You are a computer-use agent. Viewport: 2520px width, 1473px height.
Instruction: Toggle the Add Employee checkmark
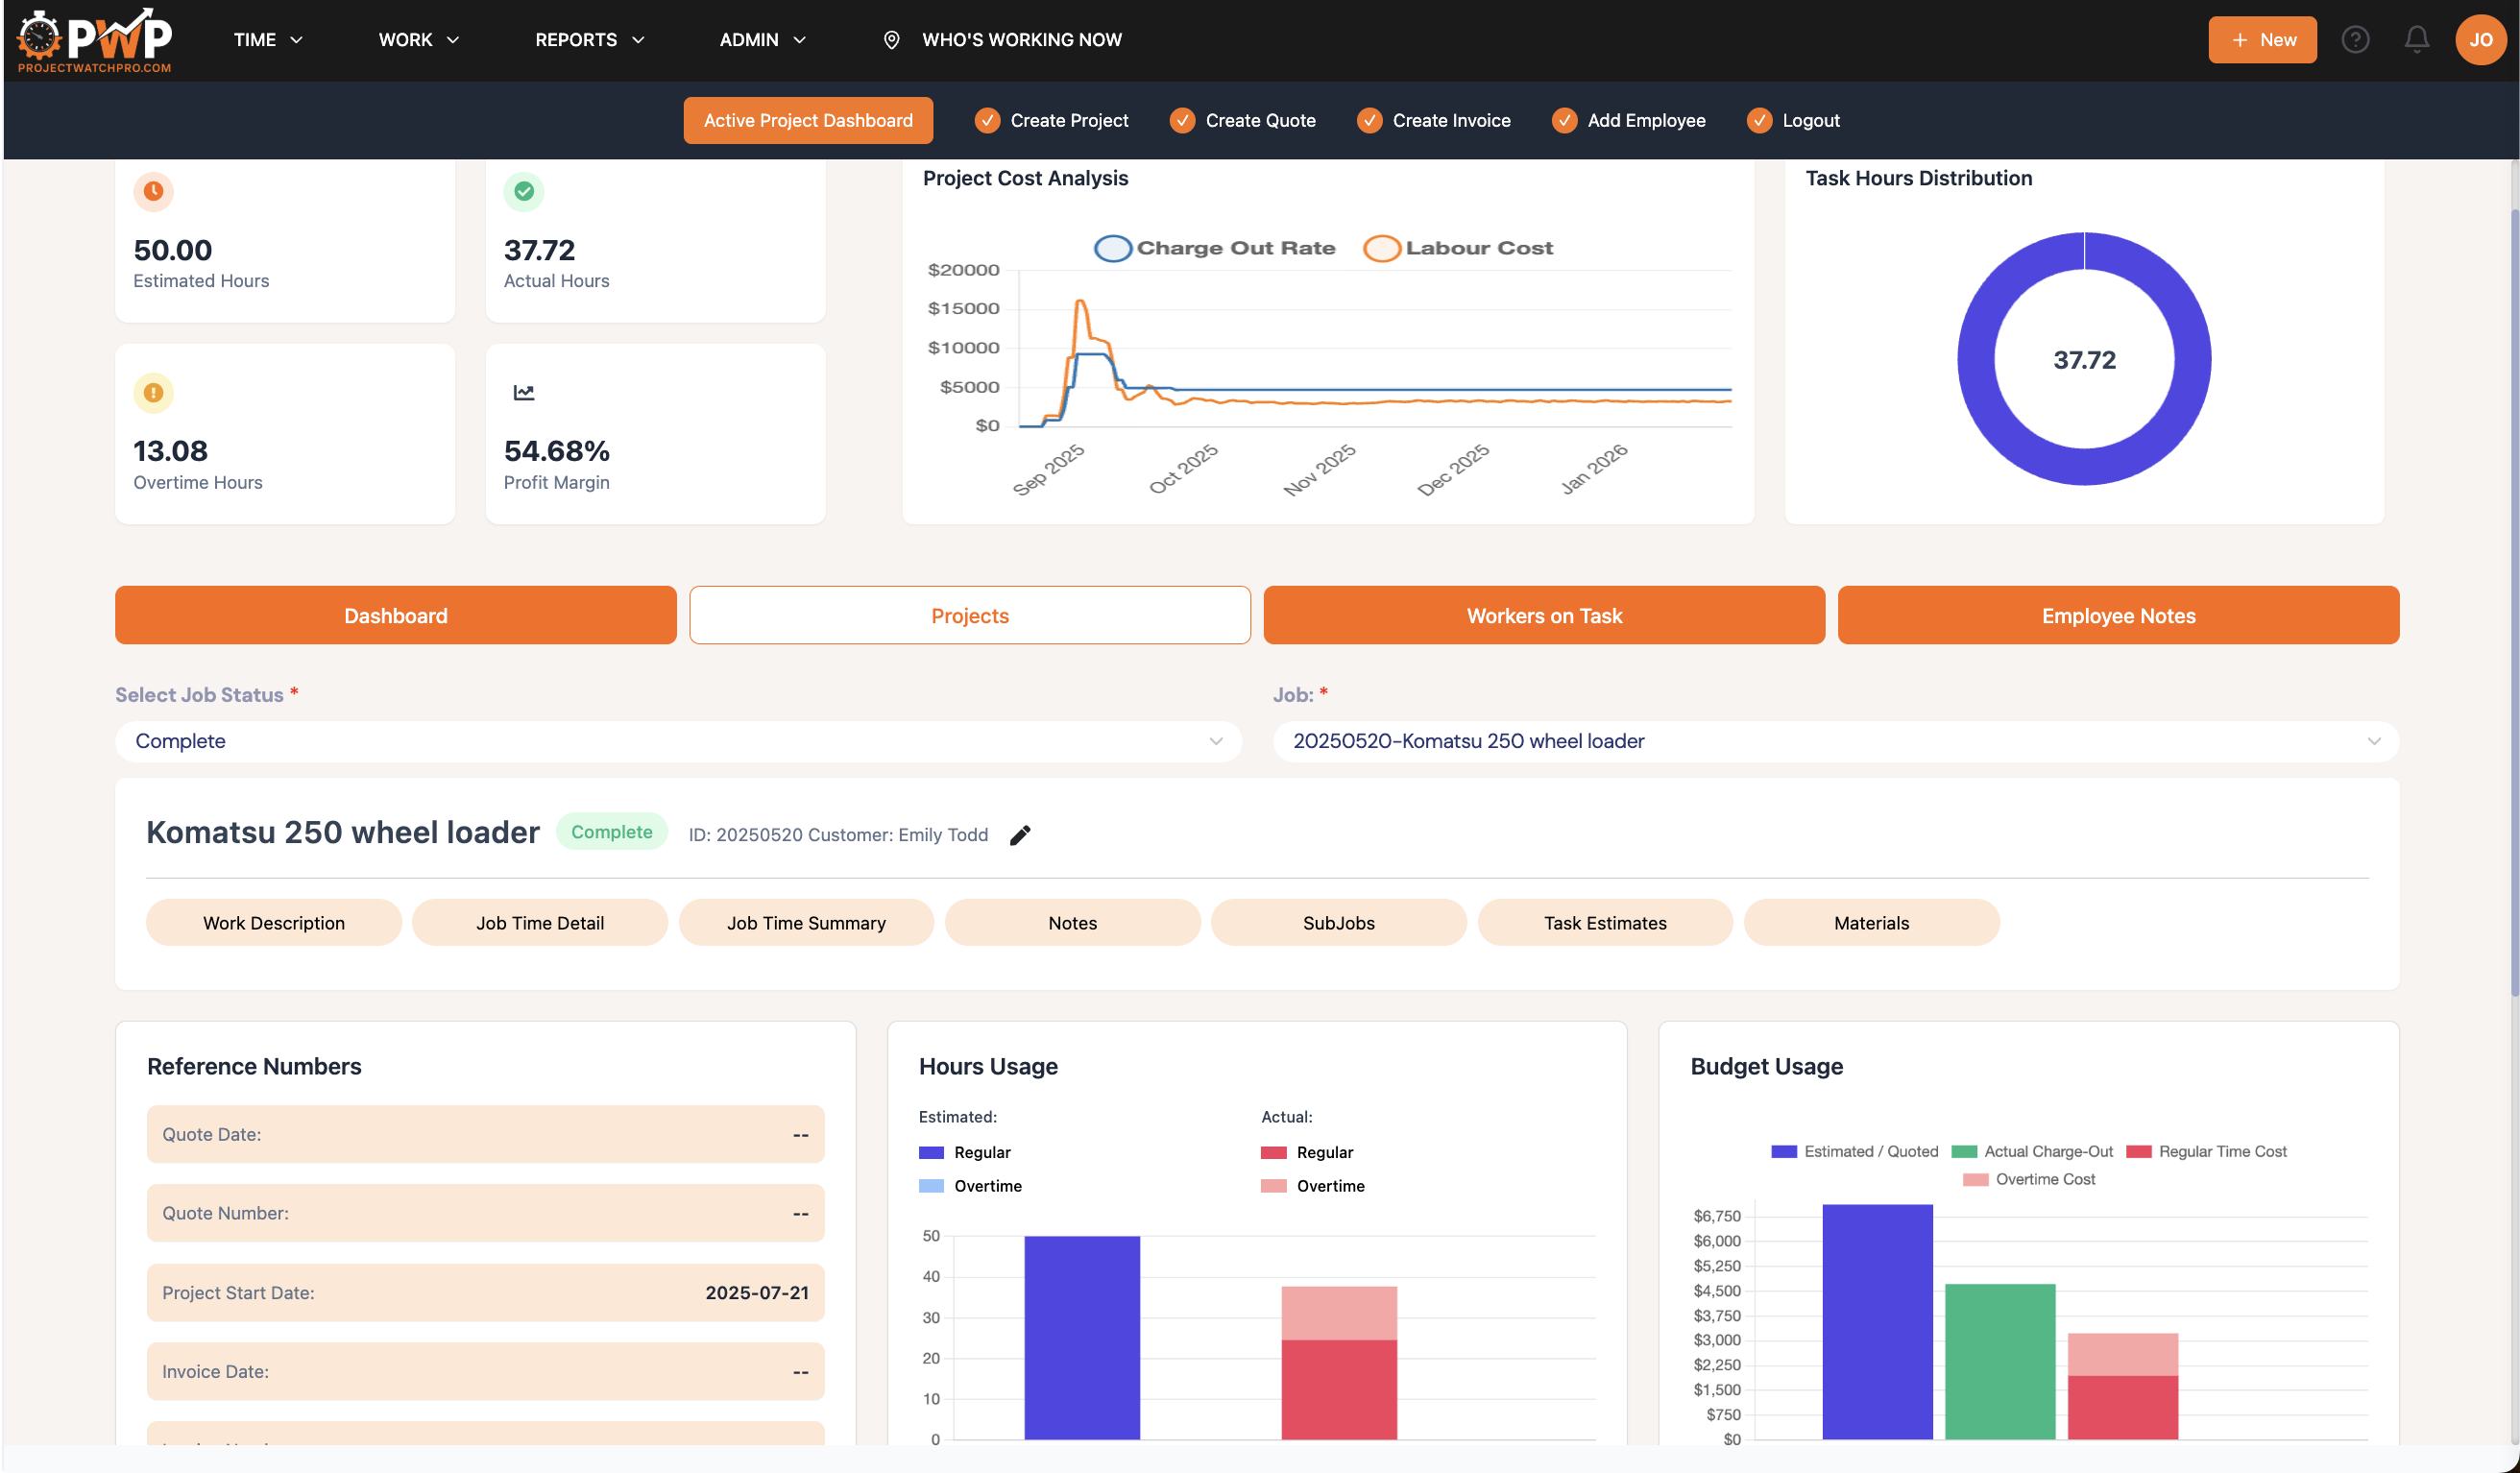[x=1564, y=120]
